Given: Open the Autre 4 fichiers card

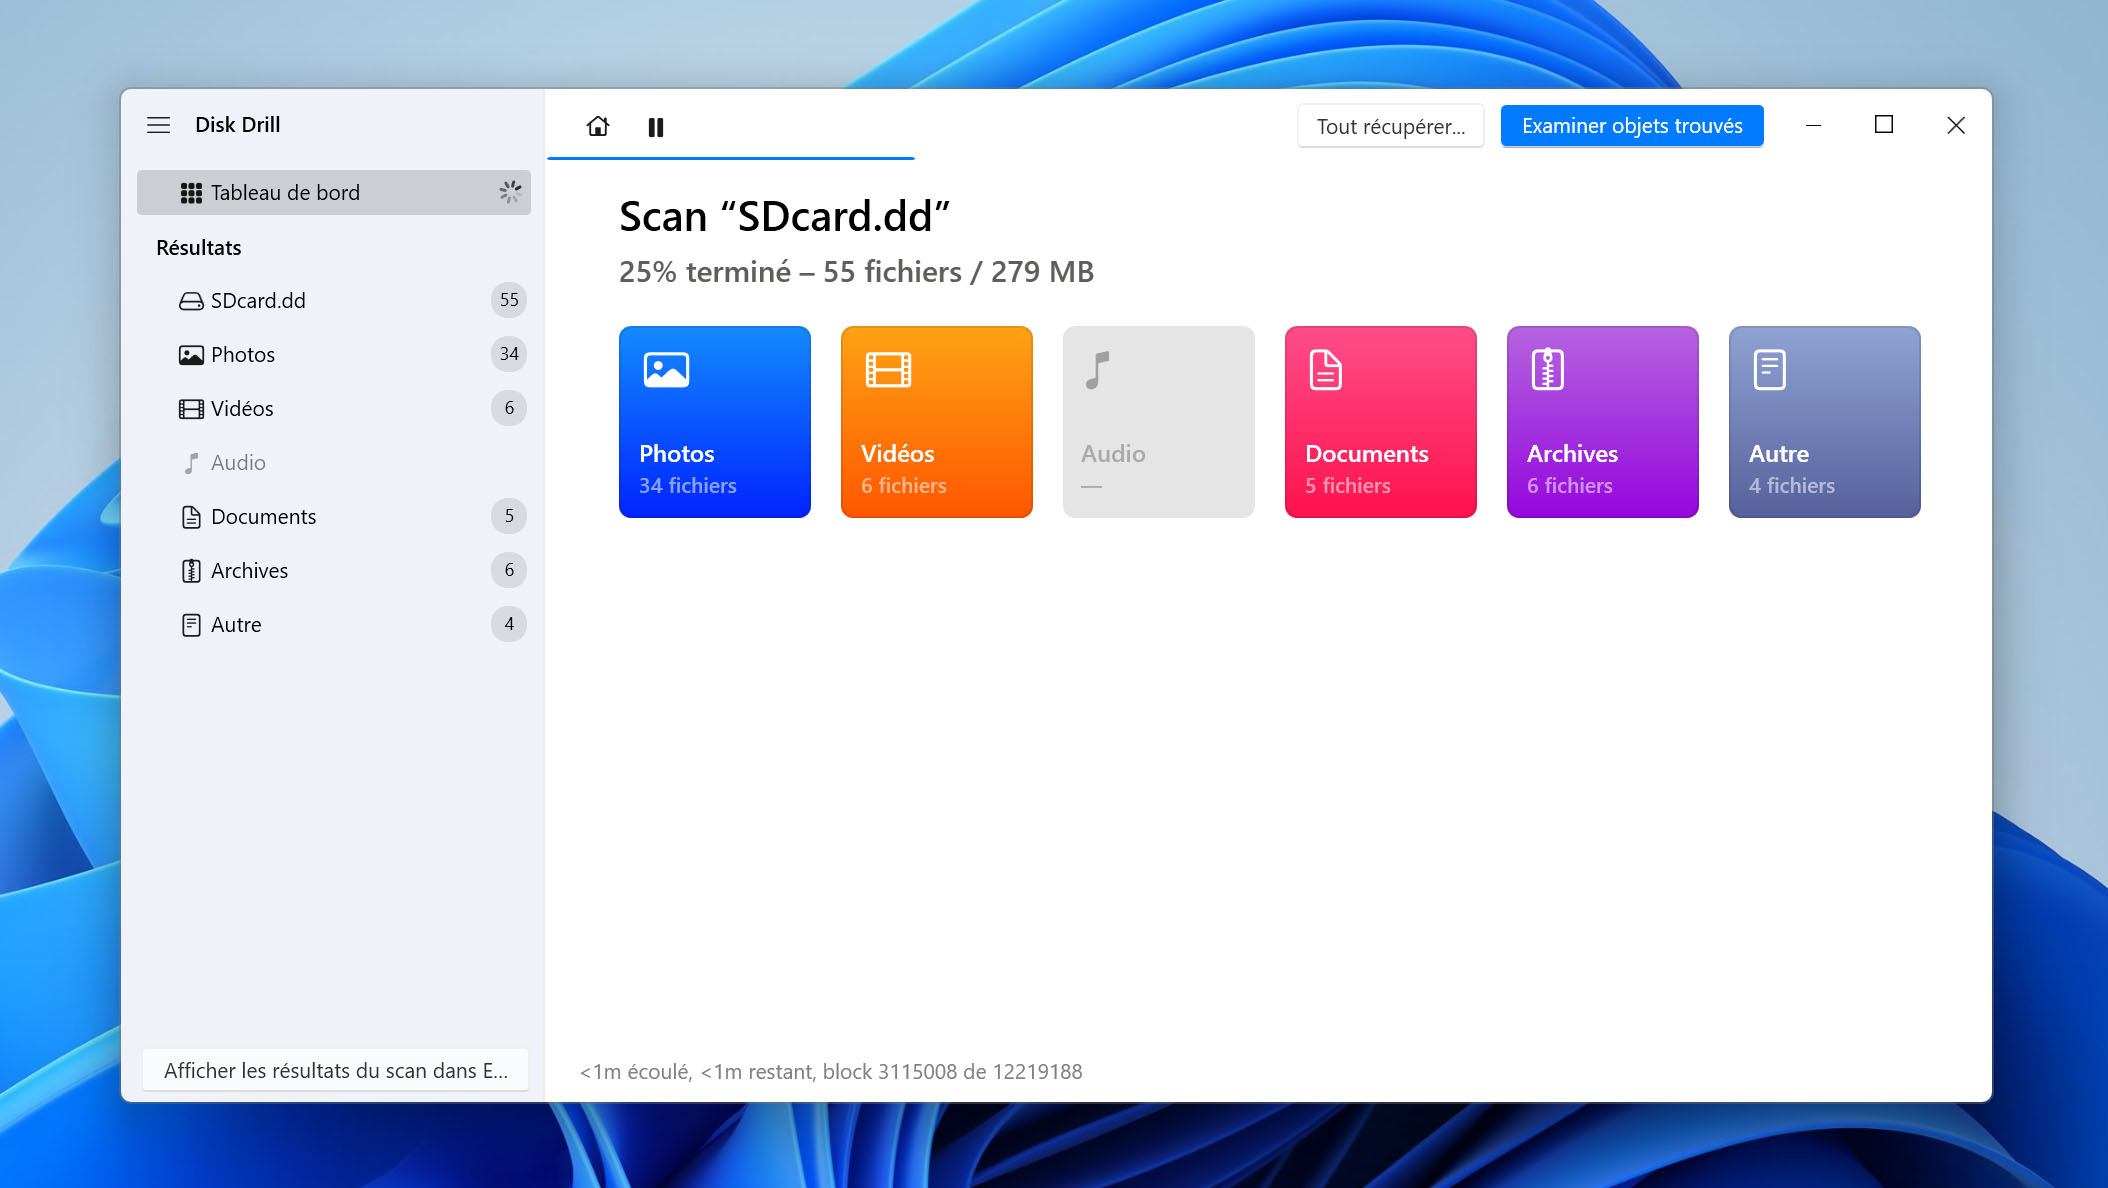Looking at the screenshot, I should (x=1825, y=422).
